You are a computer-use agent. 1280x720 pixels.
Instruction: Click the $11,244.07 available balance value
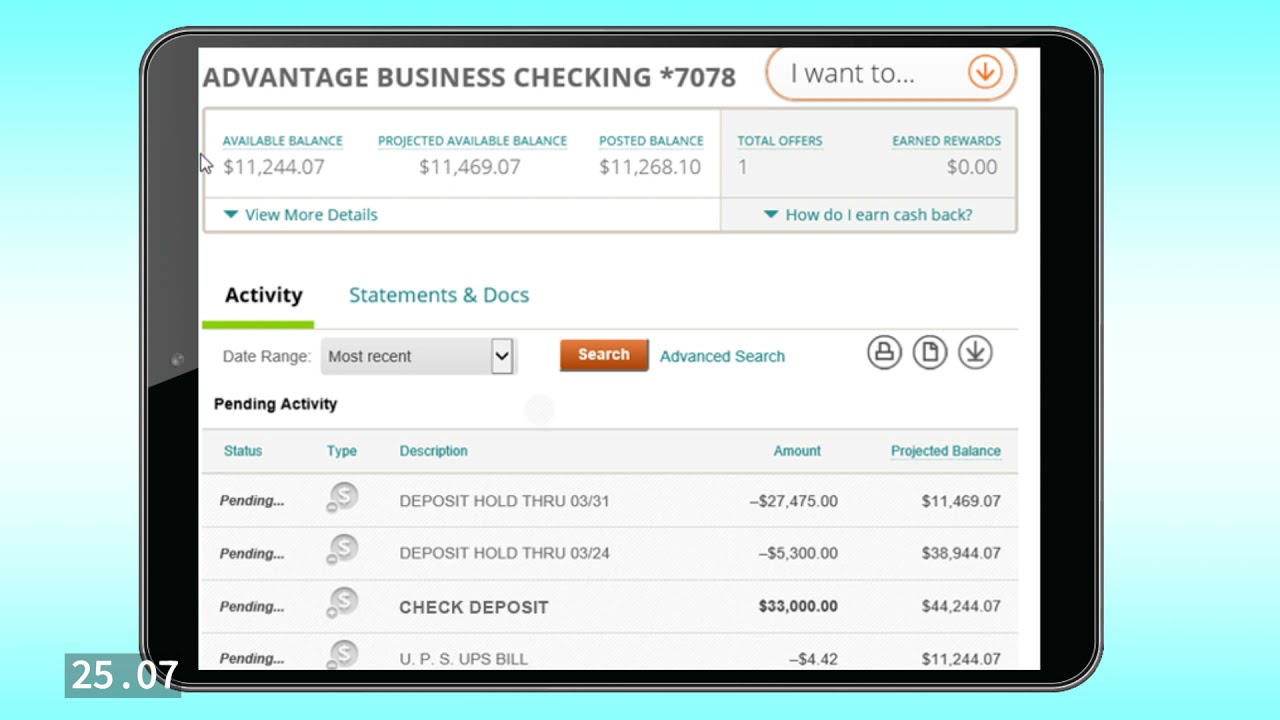274,167
